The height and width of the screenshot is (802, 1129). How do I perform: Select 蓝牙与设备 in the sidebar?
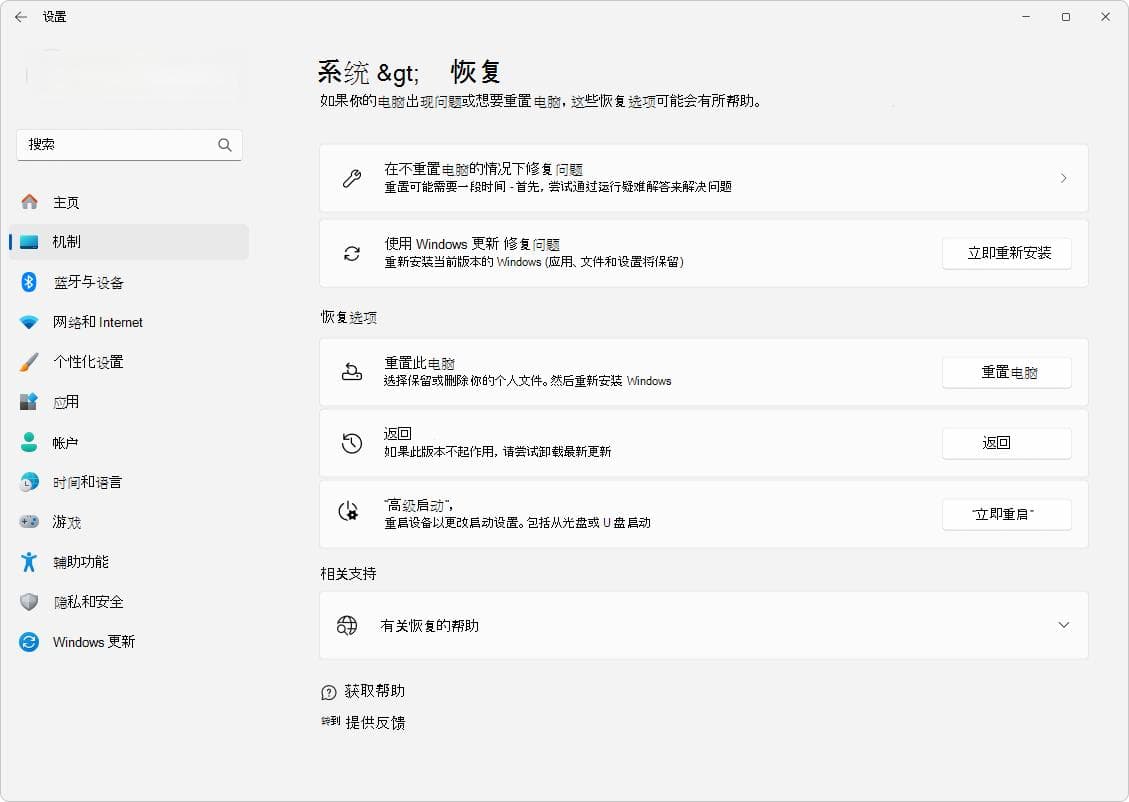[129, 282]
